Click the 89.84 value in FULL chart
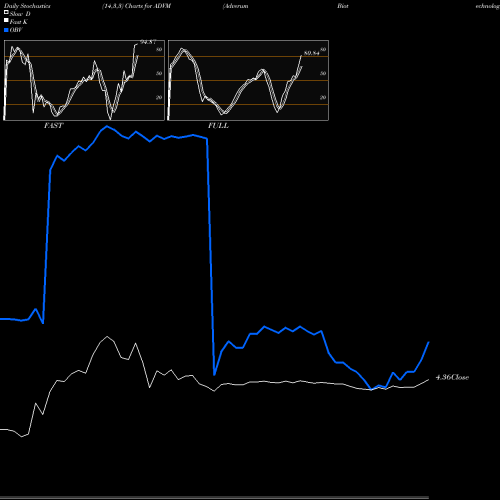500x500 pixels. [312, 53]
